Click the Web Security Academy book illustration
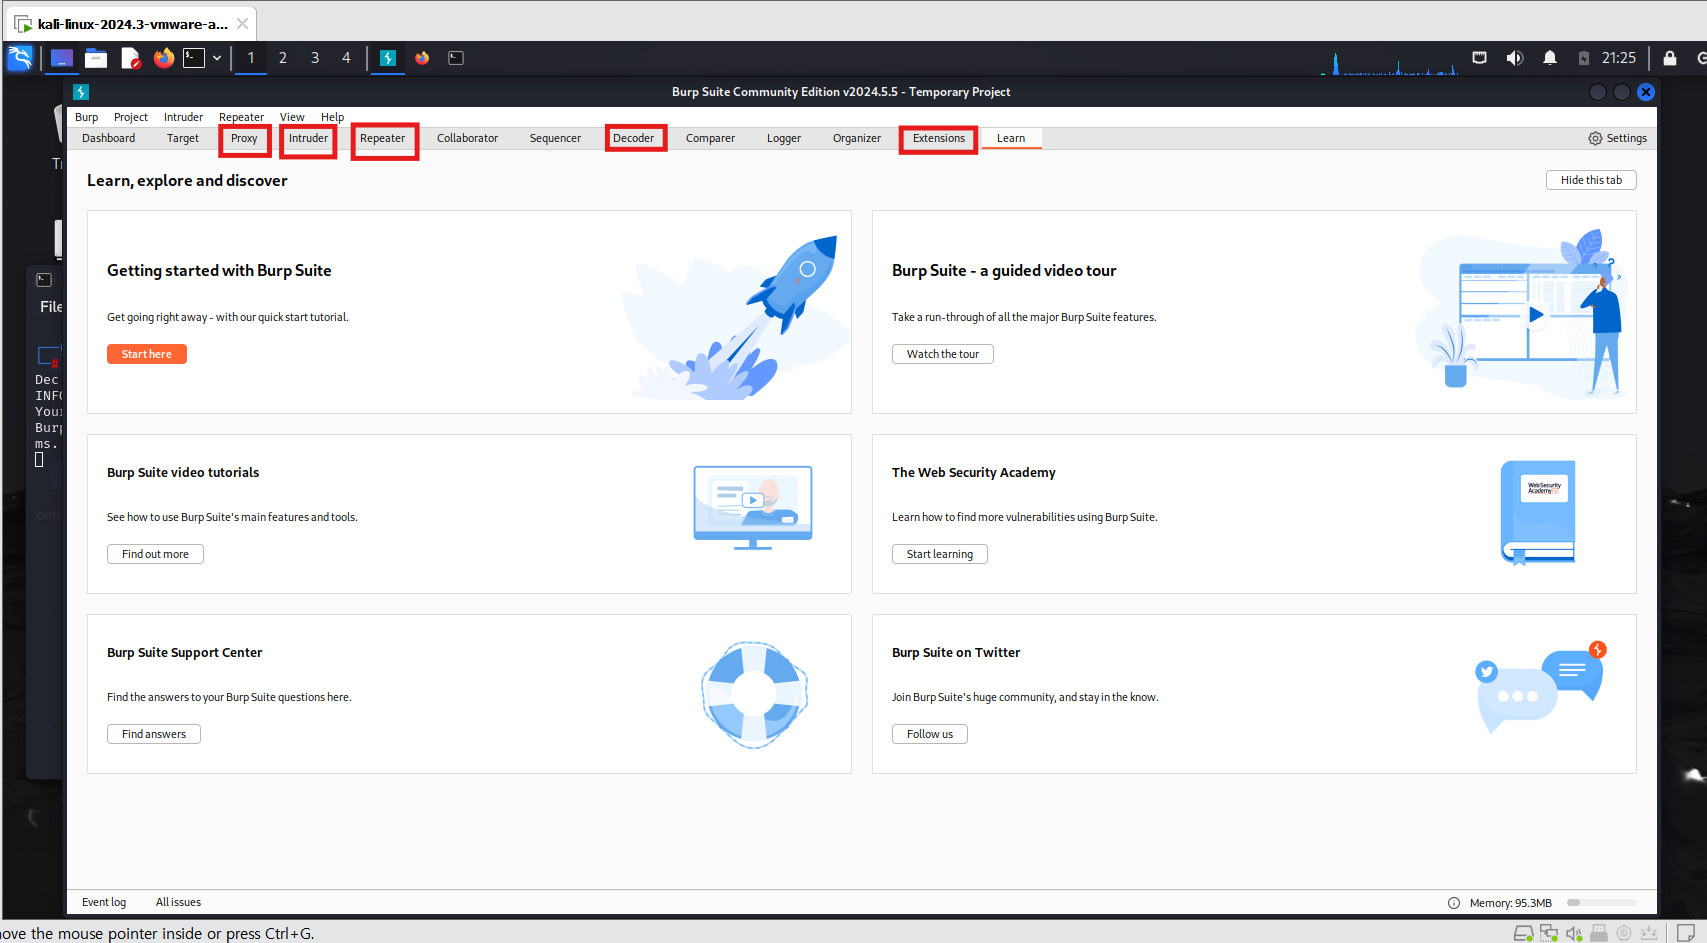Image resolution: width=1707 pixels, height=943 pixels. [x=1538, y=512]
